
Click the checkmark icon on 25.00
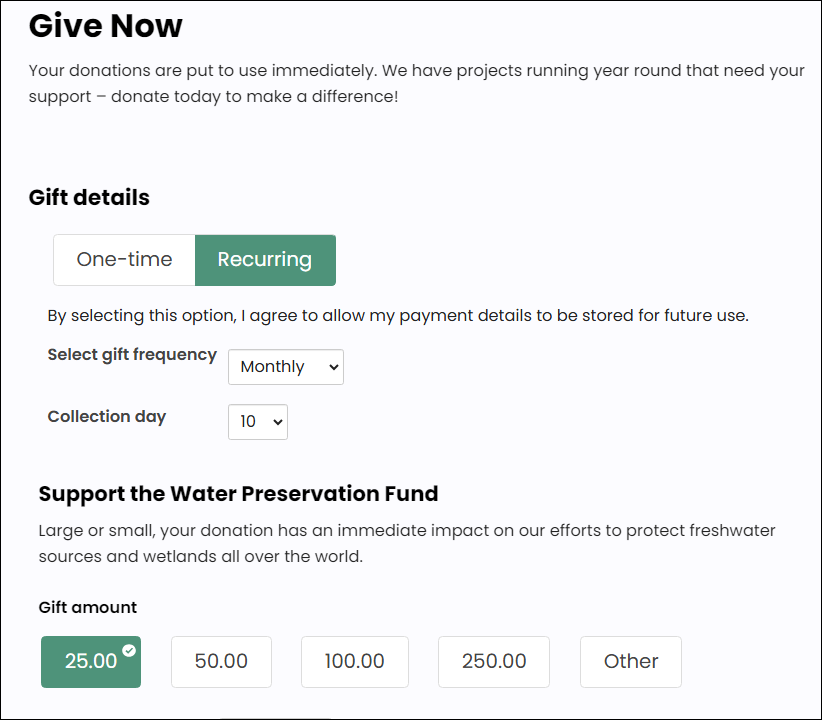coord(129,650)
